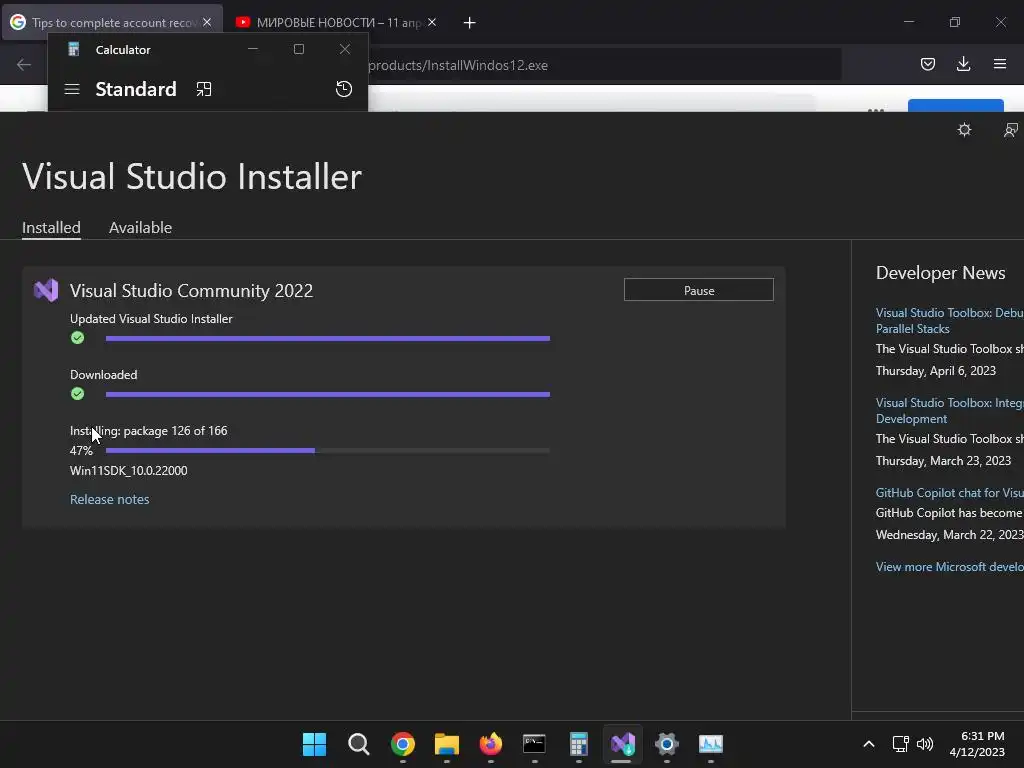Click the green checkmark beside Downloaded
Image resolution: width=1024 pixels, height=768 pixels.
(78, 394)
